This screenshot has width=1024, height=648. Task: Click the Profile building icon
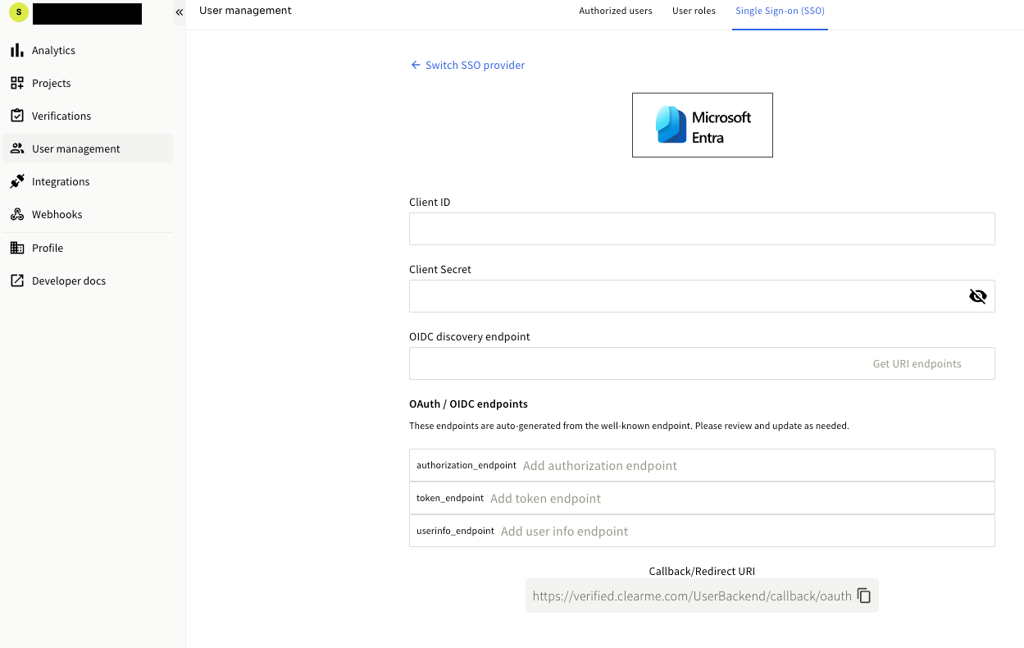coord(17,248)
